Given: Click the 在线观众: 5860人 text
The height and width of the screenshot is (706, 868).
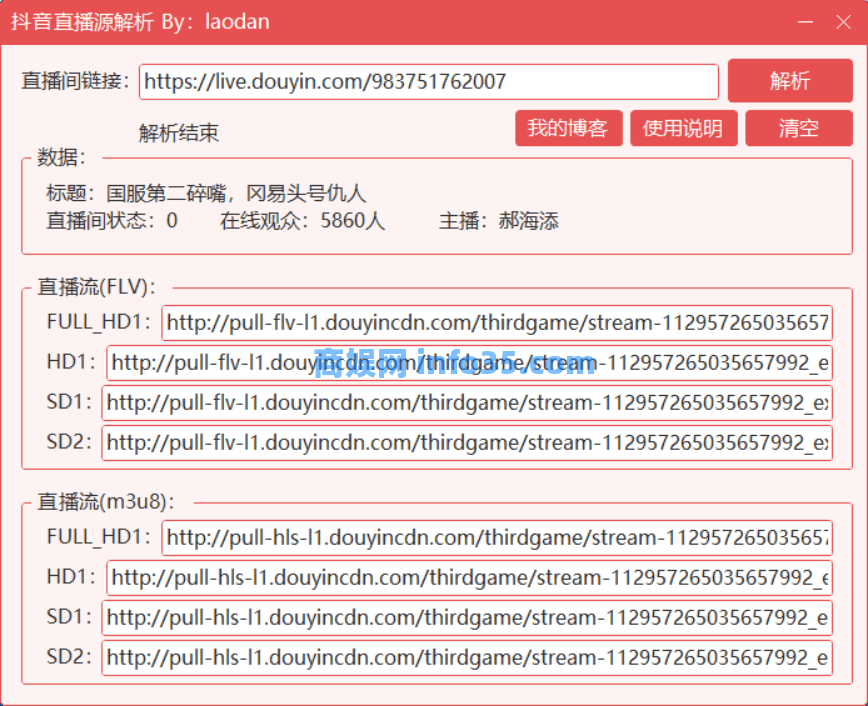Looking at the screenshot, I should coord(302,221).
